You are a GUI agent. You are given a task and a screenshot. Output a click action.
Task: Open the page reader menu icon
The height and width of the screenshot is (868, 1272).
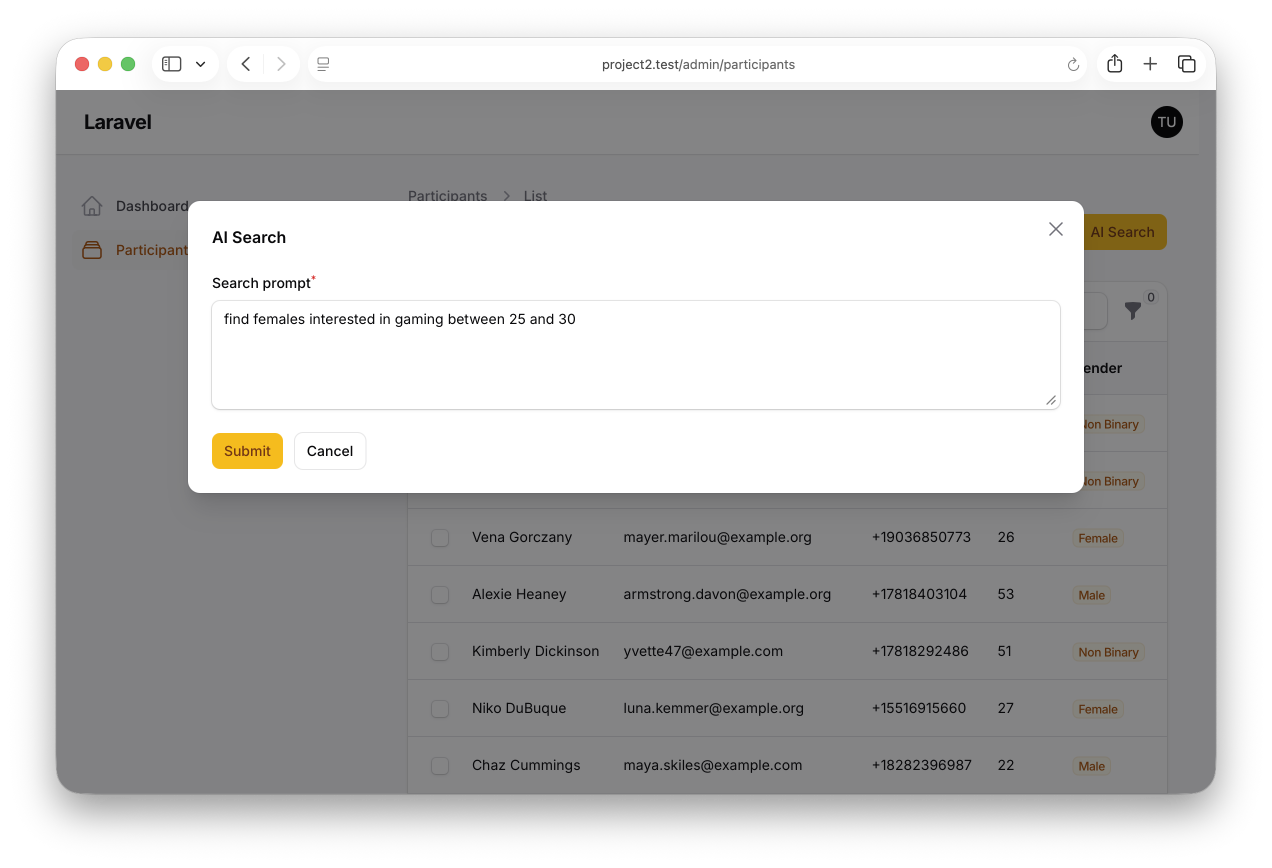[x=323, y=64]
